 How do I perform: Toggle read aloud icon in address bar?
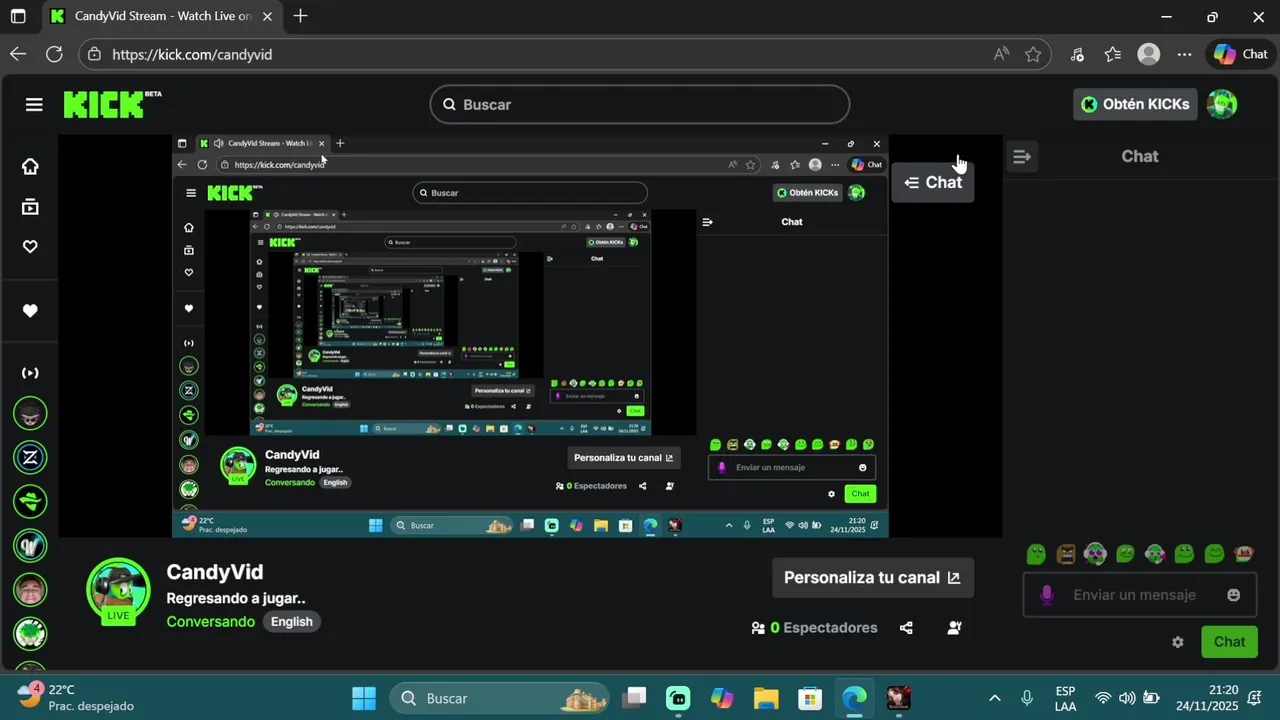coord(1001,54)
